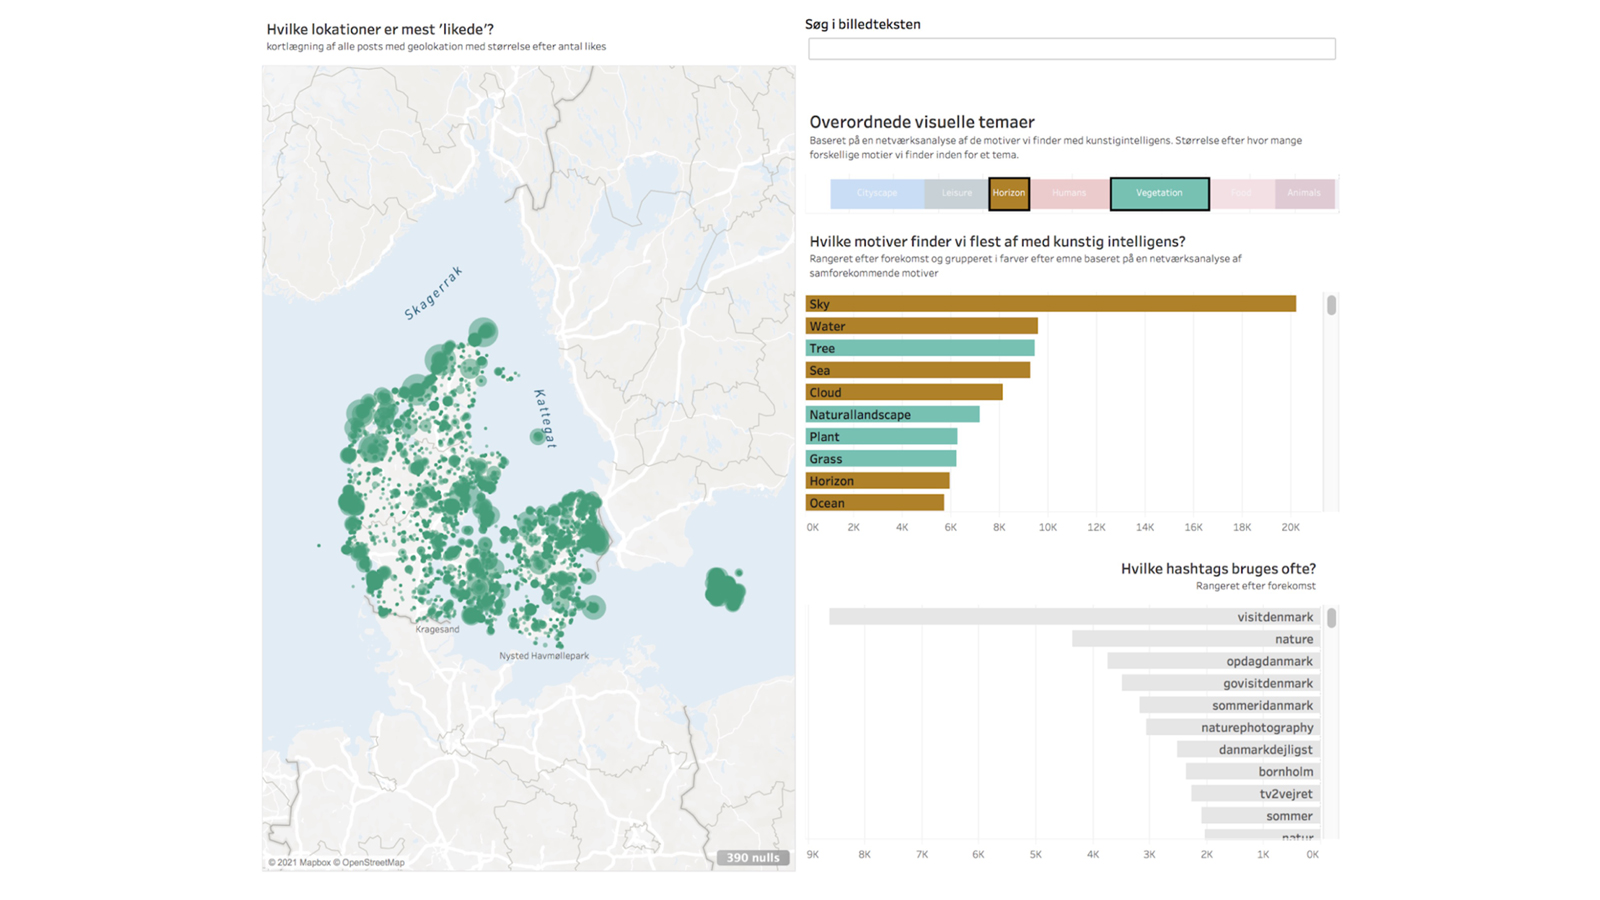The width and height of the screenshot is (1600, 900).
Task: Select the Animals theme block
Action: (1304, 193)
